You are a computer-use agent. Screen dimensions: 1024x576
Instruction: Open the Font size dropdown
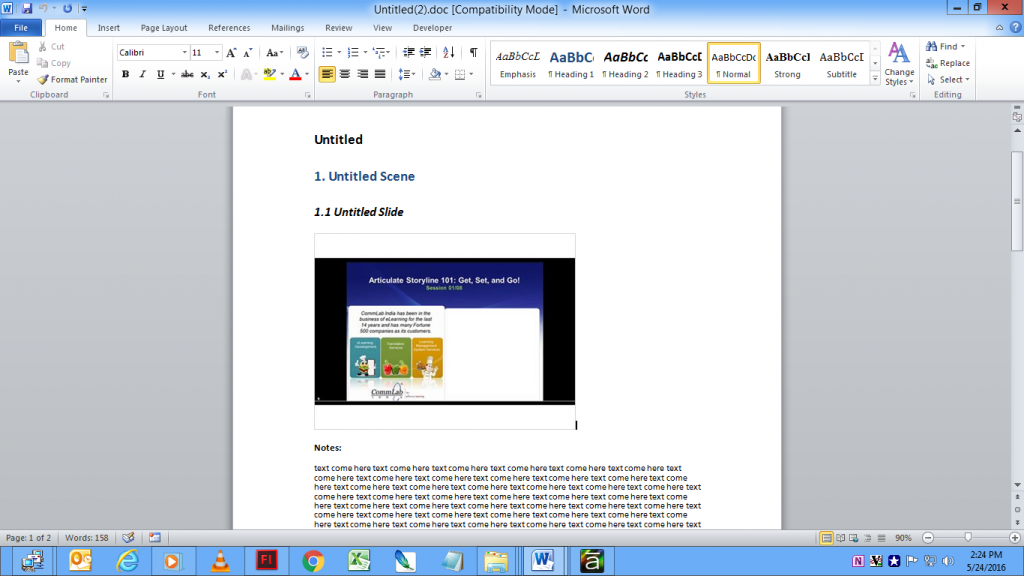coord(216,52)
